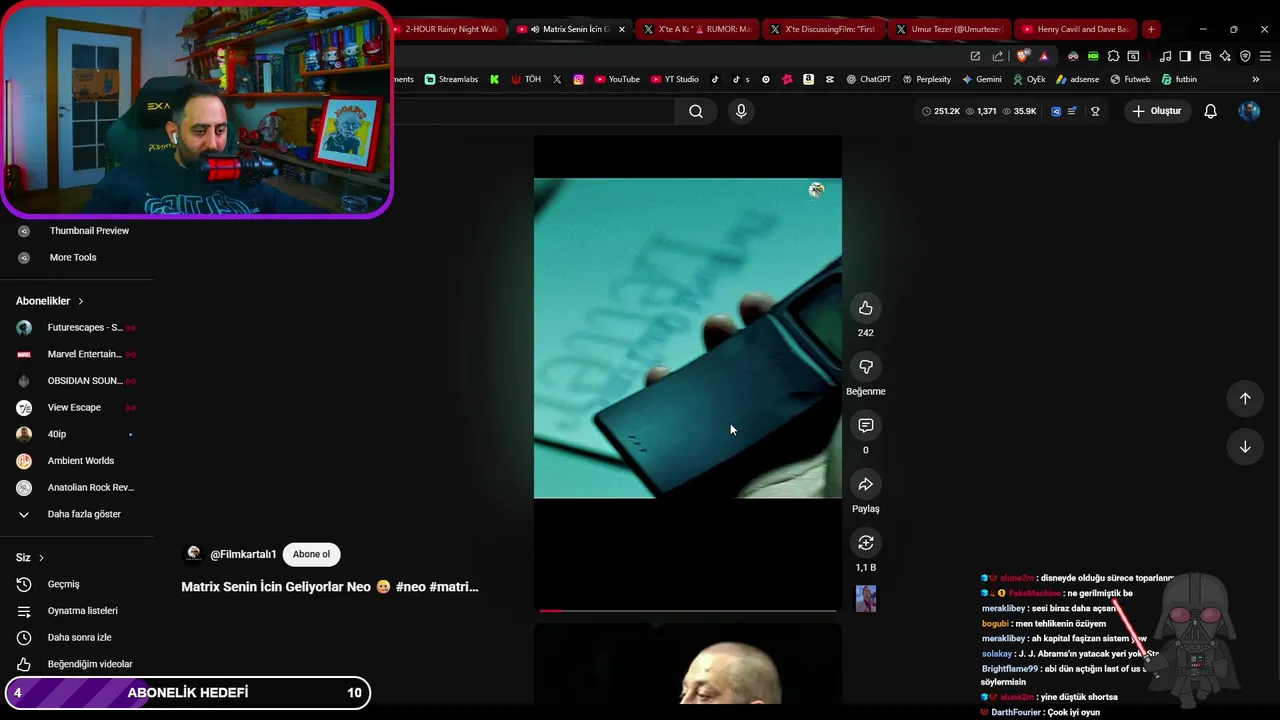Open Daha sonra izle list
Viewport: 1280px width, 720px height.
78,637
